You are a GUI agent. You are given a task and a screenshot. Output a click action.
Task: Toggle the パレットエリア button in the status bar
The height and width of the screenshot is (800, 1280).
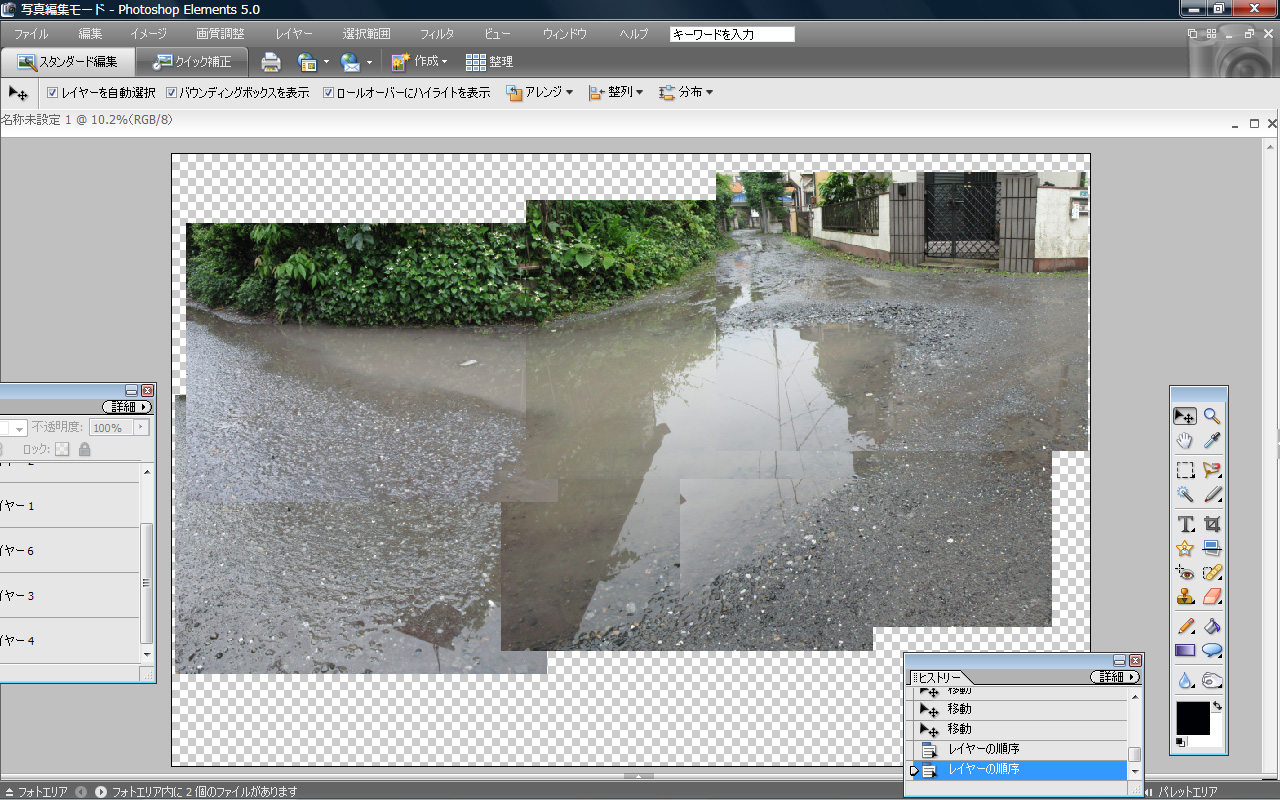click(x=1182, y=792)
